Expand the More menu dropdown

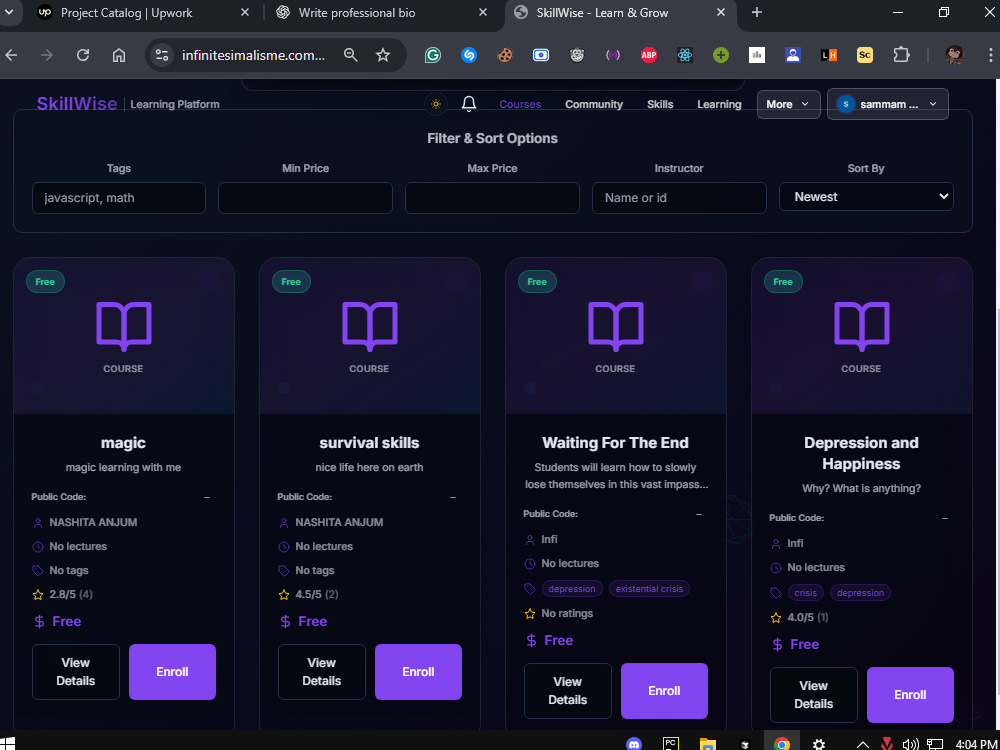(x=788, y=104)
